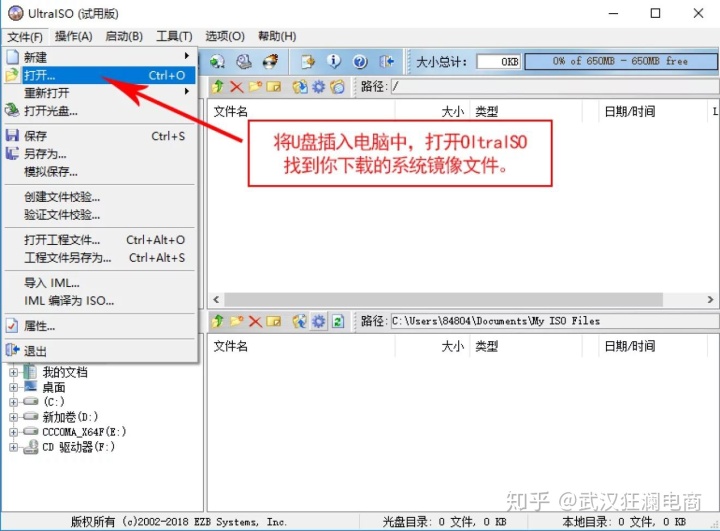Choose 保存 menu entry
Image resolution: width=720 pixels, height=531 pixels.
pyautogui.click(x=100, y=136)
